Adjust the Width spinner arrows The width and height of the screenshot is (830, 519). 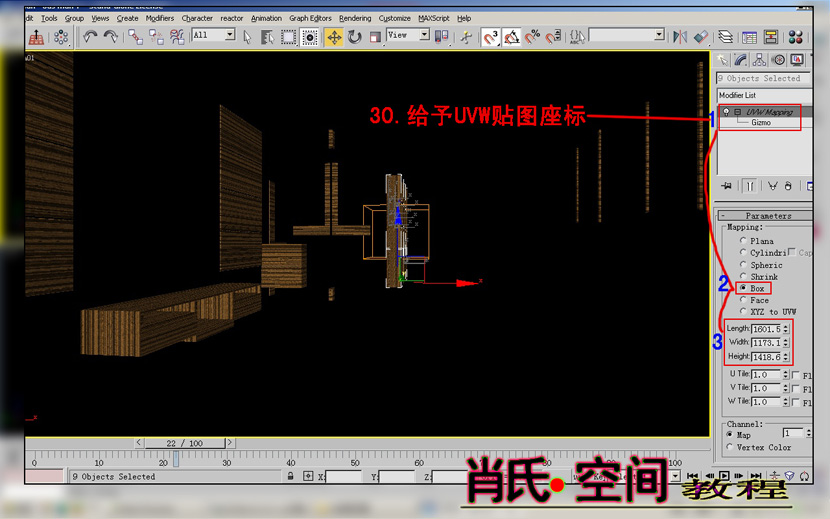786,343
